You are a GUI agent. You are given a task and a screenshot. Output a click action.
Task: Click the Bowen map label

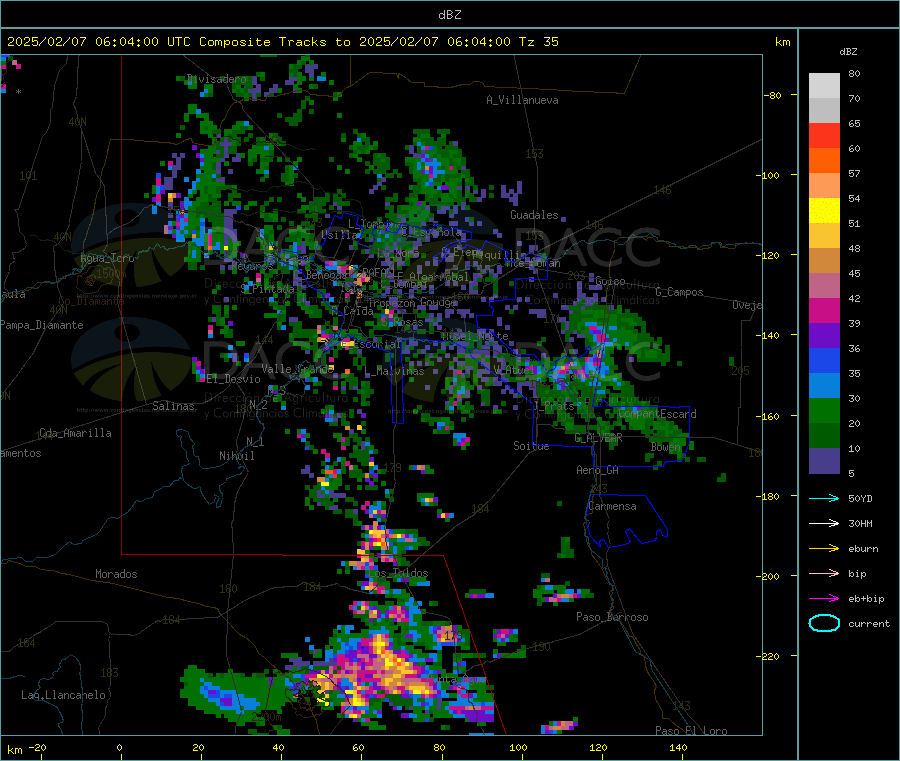[x=666, y=446]
